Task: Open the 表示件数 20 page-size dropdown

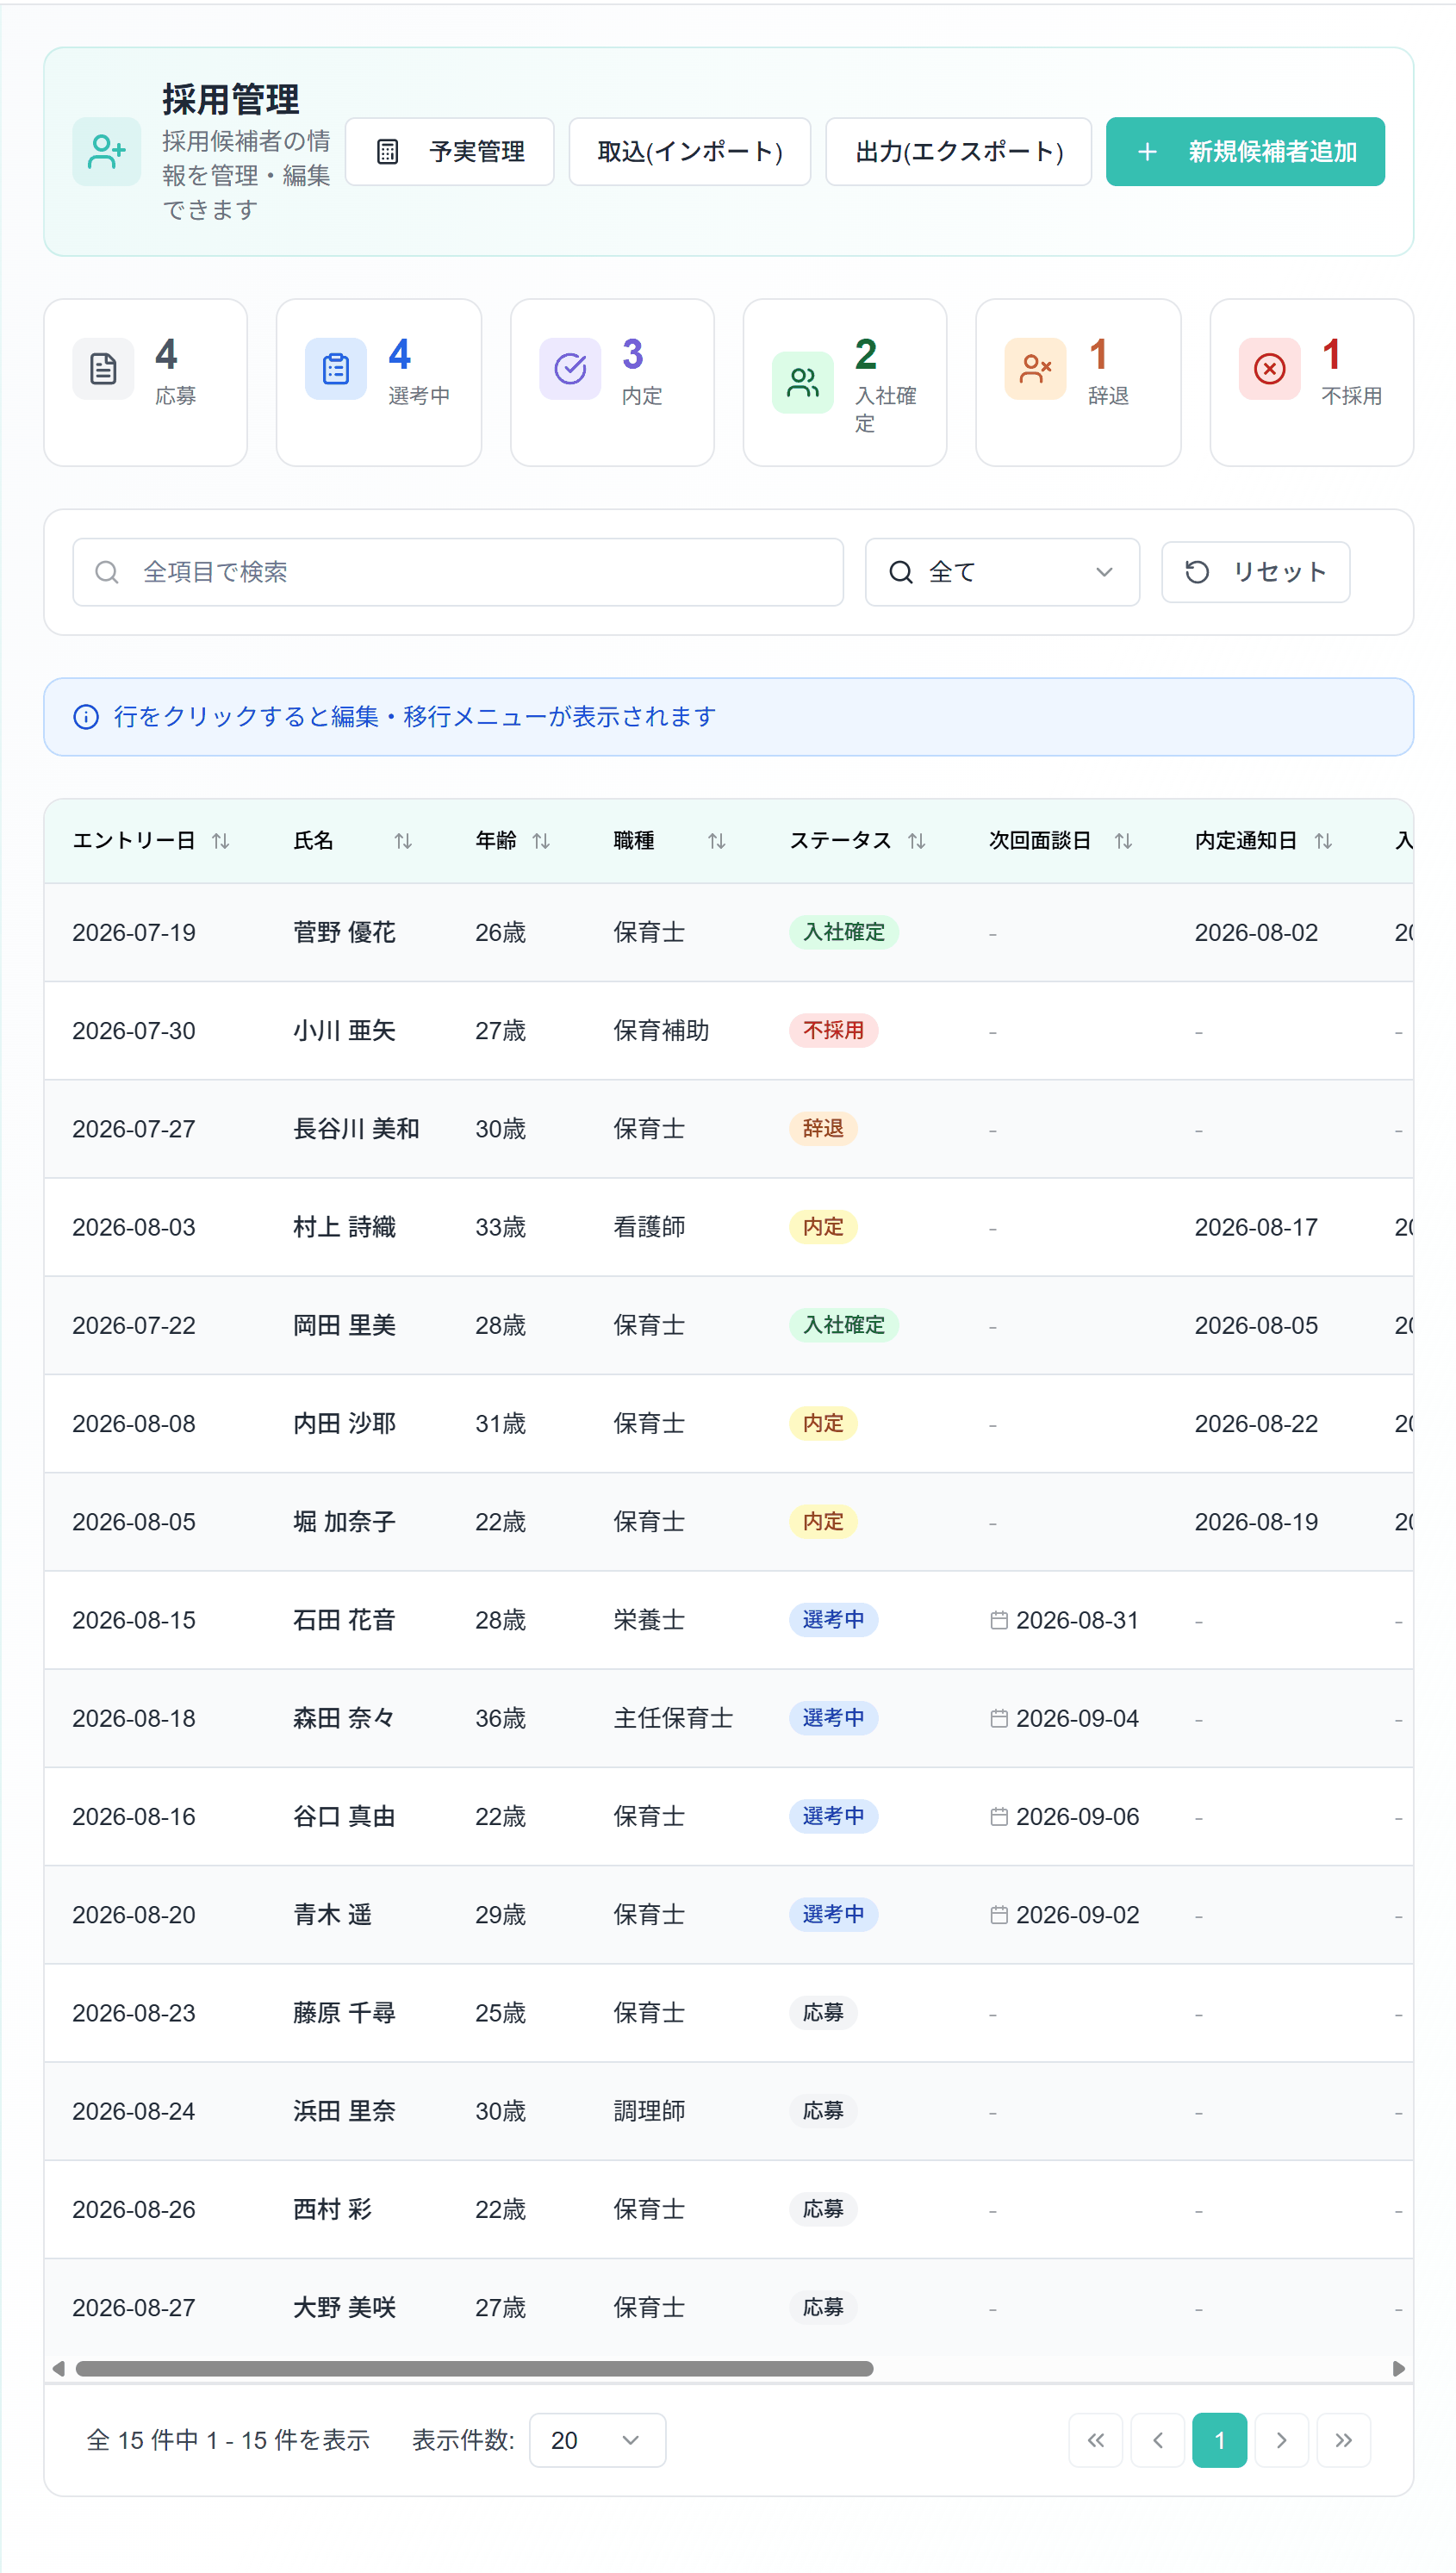Action: (x=597, y=2440)
